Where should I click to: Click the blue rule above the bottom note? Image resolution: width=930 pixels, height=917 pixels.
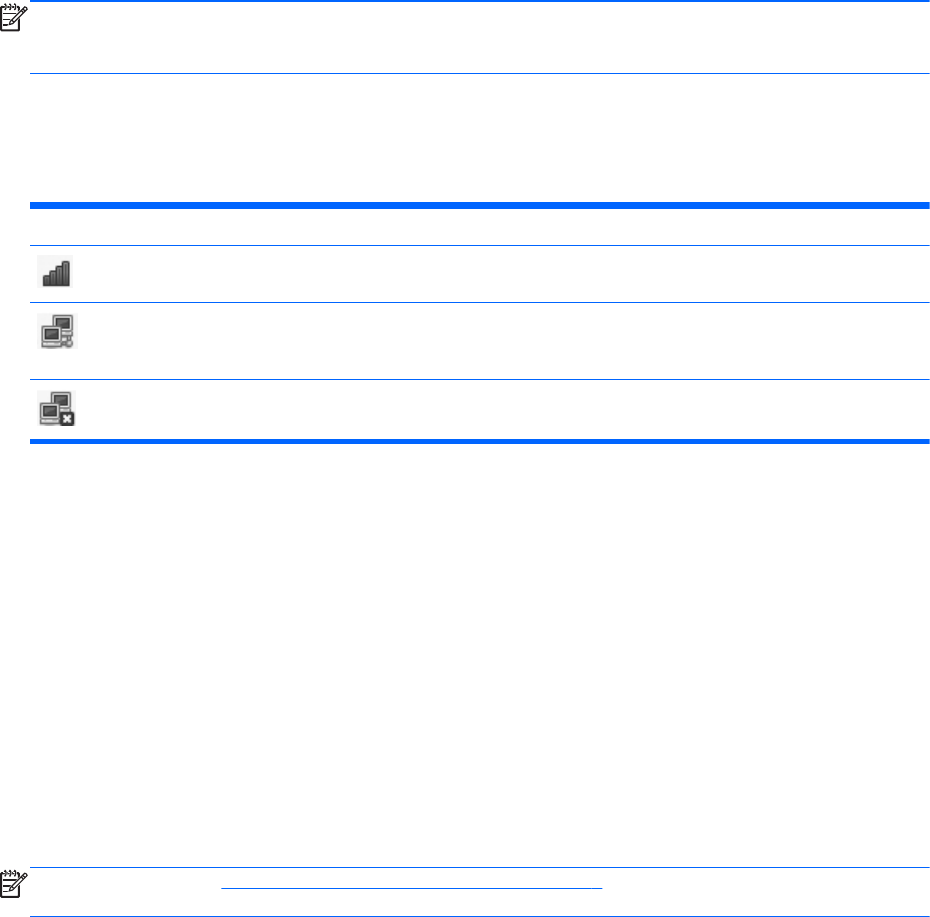tap(480, 867)
